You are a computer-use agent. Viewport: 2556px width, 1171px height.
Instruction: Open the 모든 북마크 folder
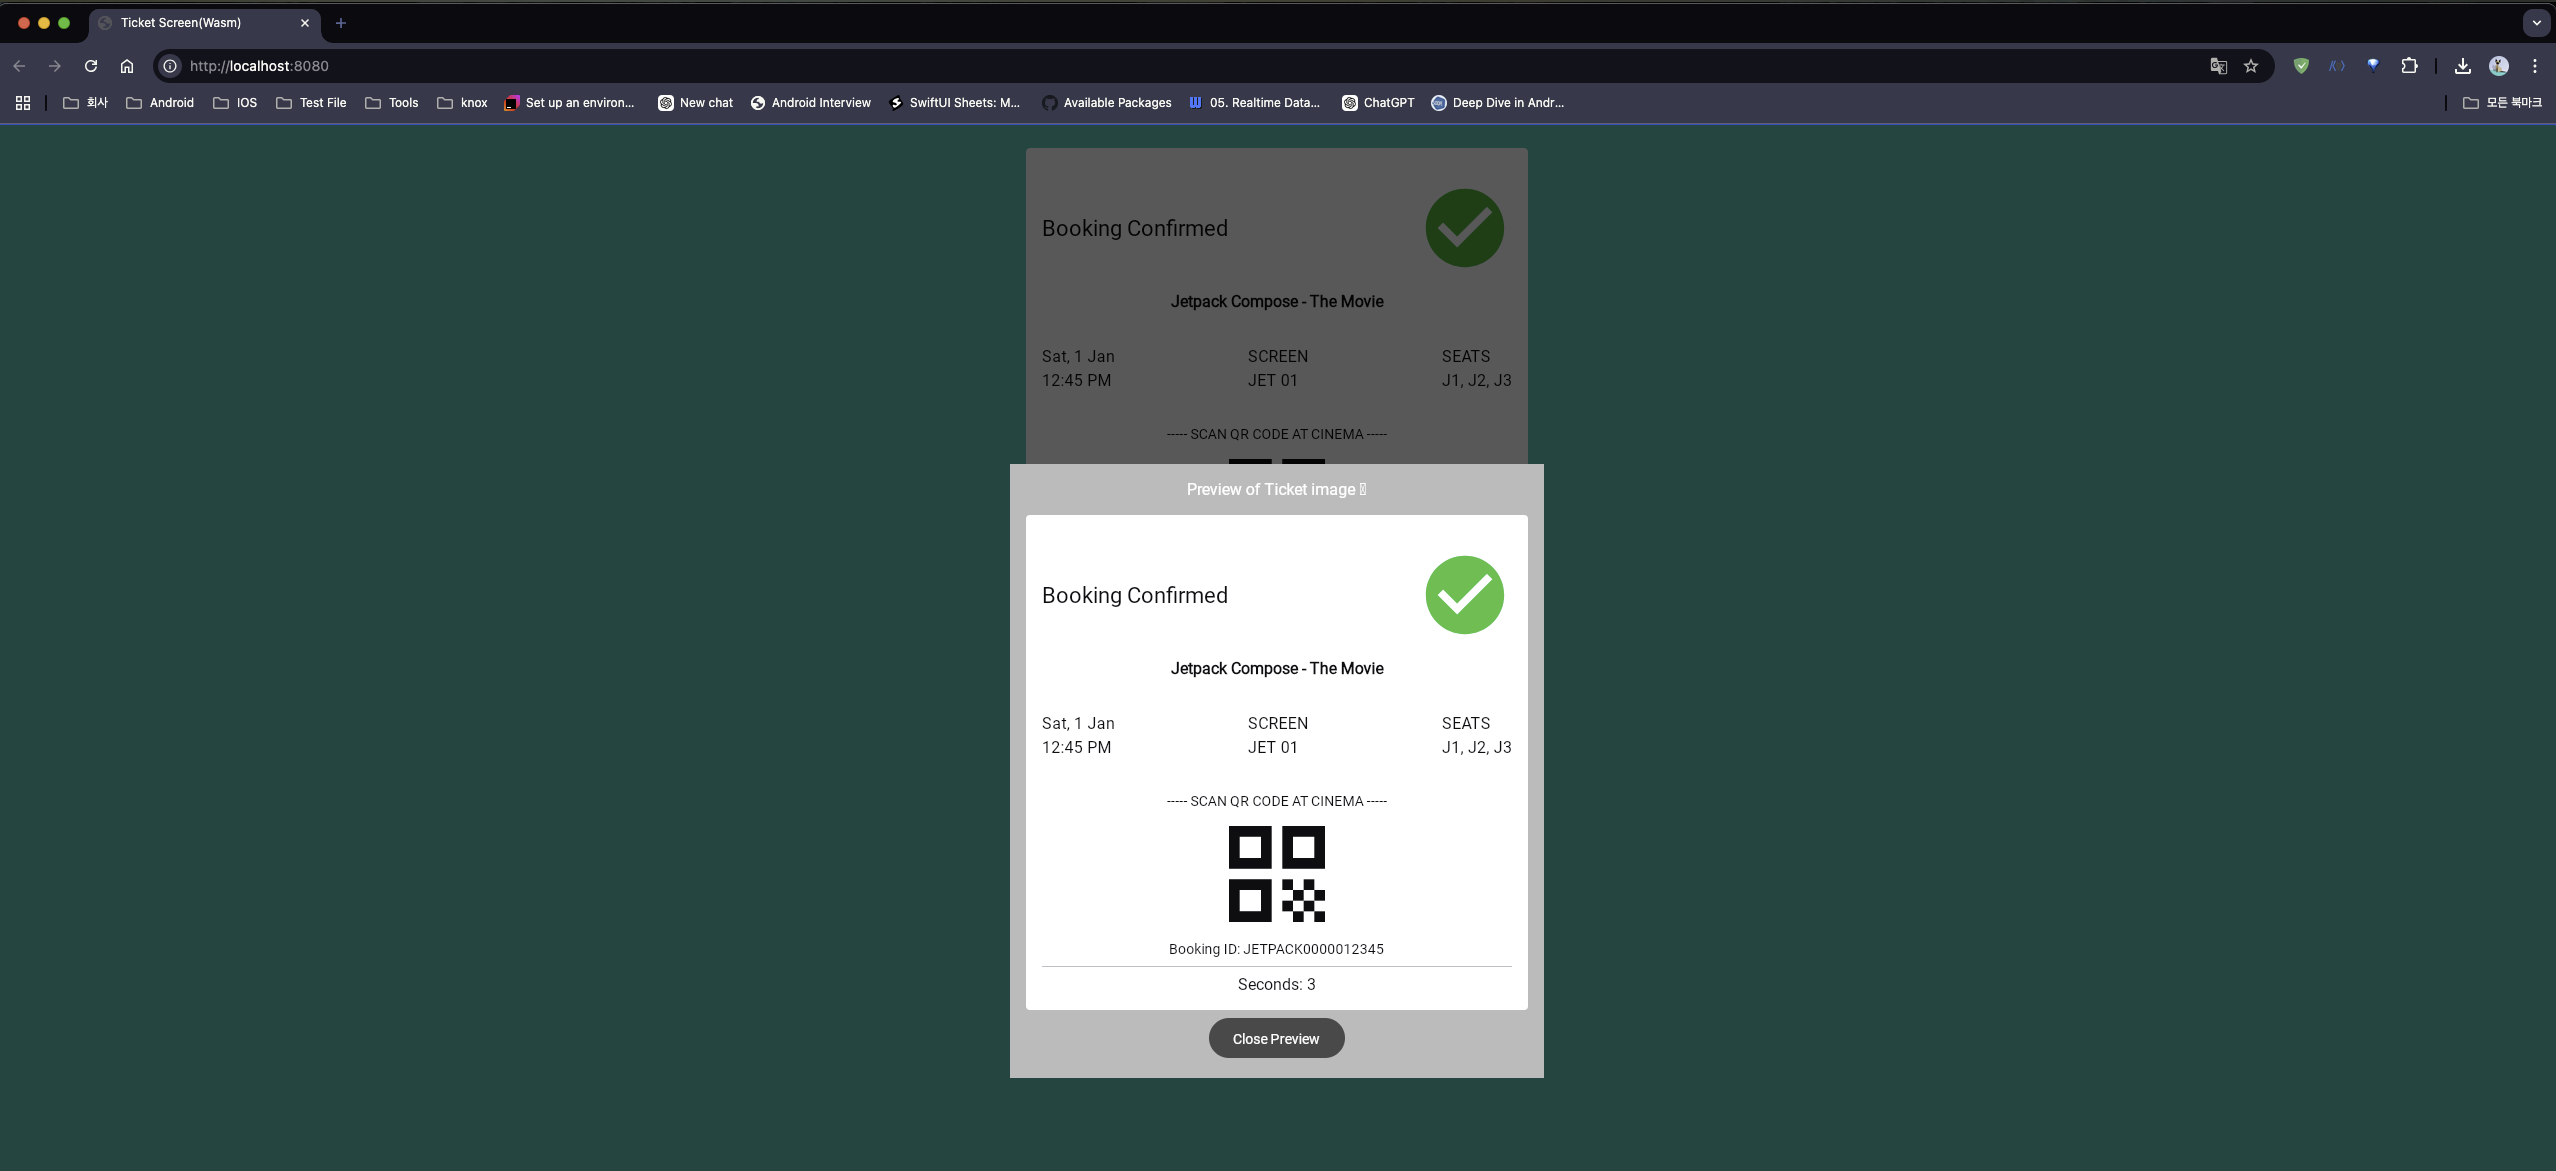[x=2502, y=103]
